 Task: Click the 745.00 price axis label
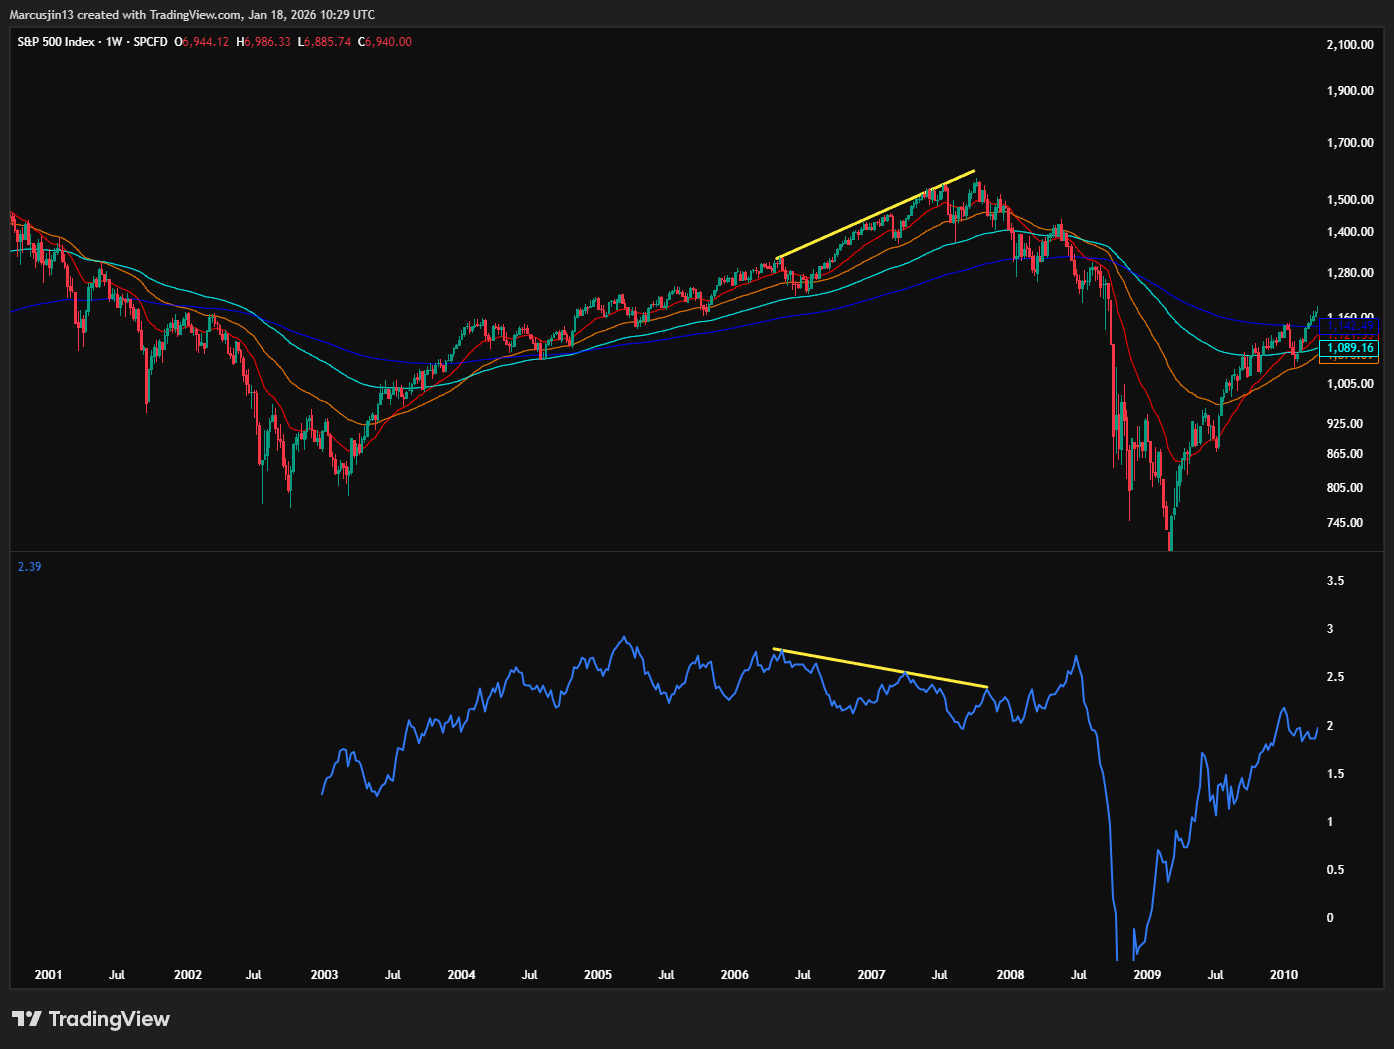1345,523
